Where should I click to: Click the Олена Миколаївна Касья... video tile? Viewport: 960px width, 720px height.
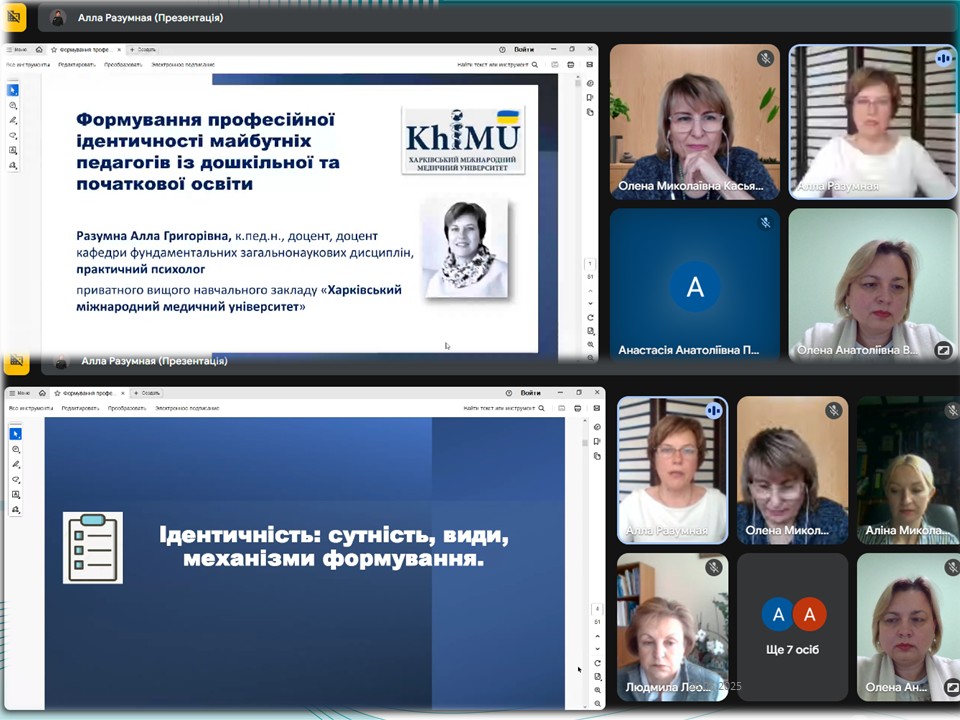[x=694, y=120]
